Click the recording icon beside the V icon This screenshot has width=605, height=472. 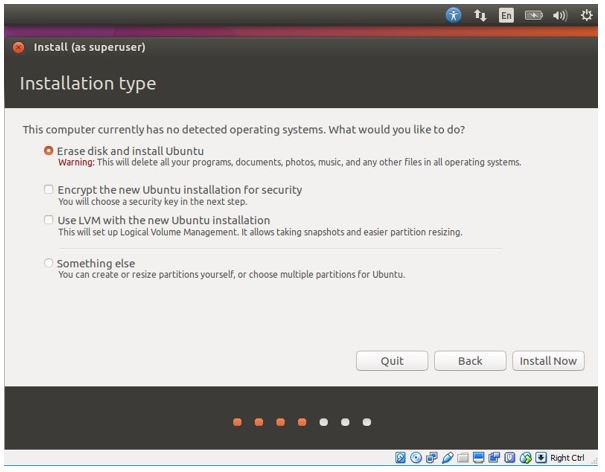coord(494,458)
